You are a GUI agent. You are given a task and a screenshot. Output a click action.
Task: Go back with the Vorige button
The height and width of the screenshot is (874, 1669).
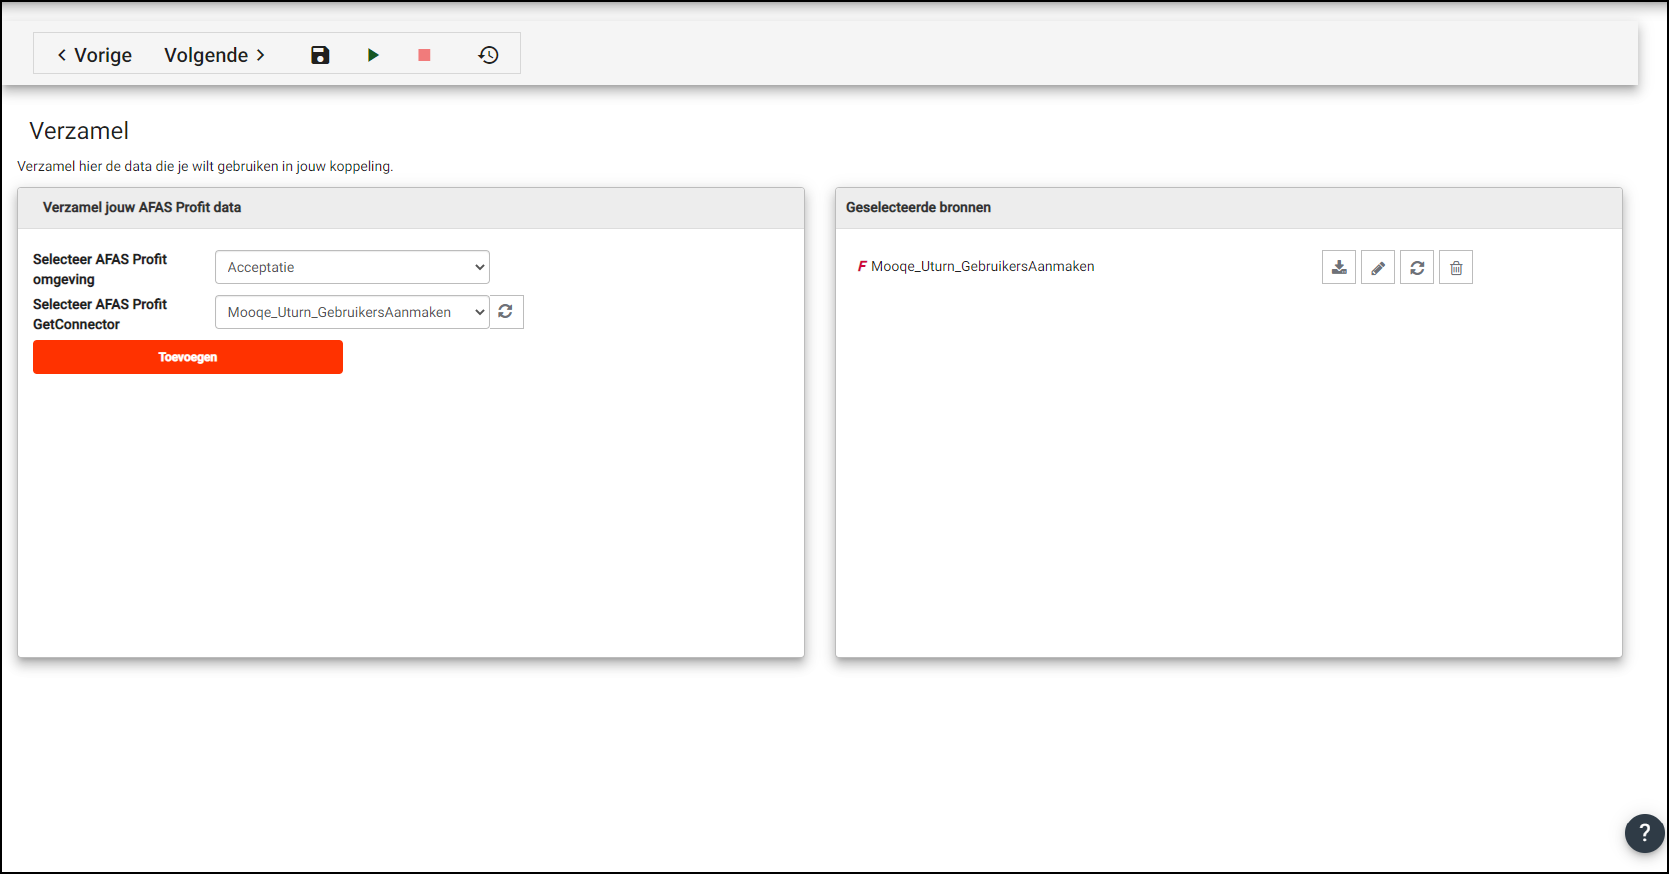coord(95,55)
